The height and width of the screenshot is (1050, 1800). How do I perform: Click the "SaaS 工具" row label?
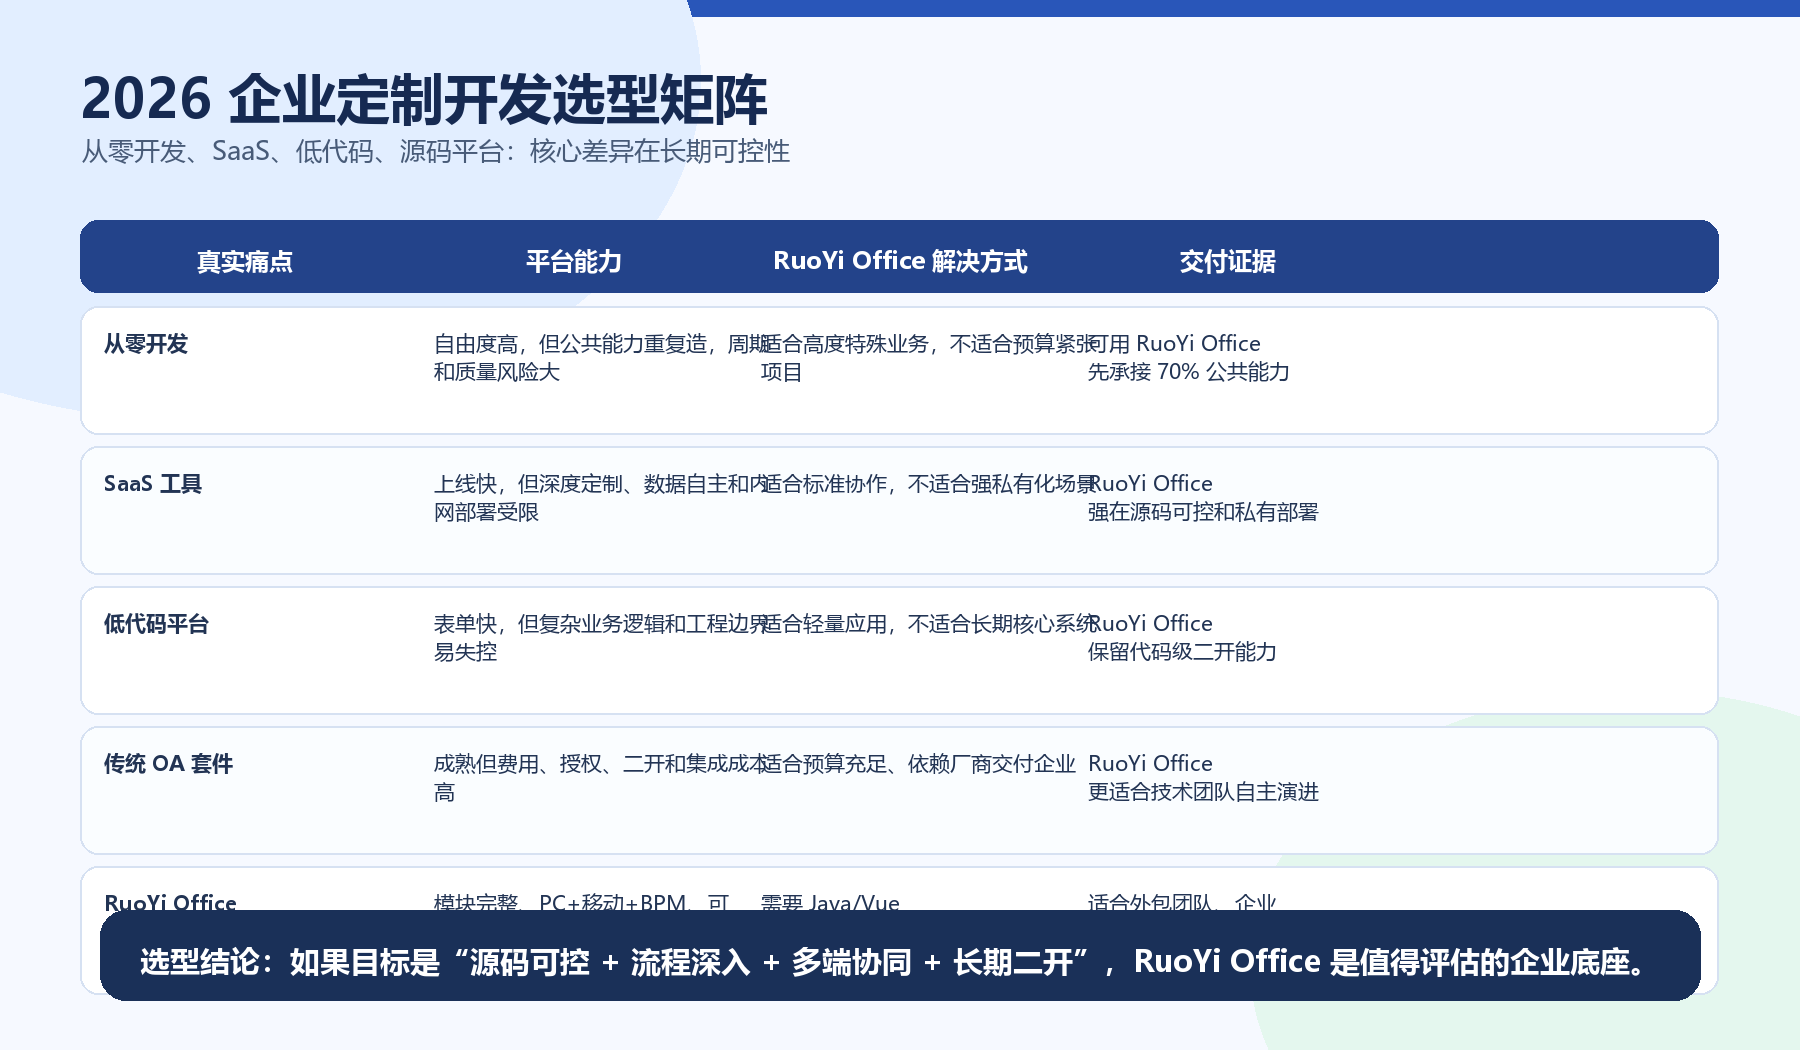(153, 484)
